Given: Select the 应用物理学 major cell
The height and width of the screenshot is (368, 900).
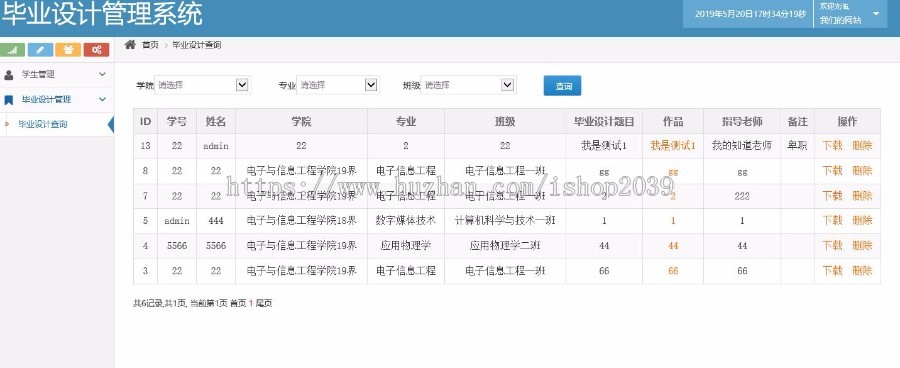Looking at the screenshot, I should 406,246.
